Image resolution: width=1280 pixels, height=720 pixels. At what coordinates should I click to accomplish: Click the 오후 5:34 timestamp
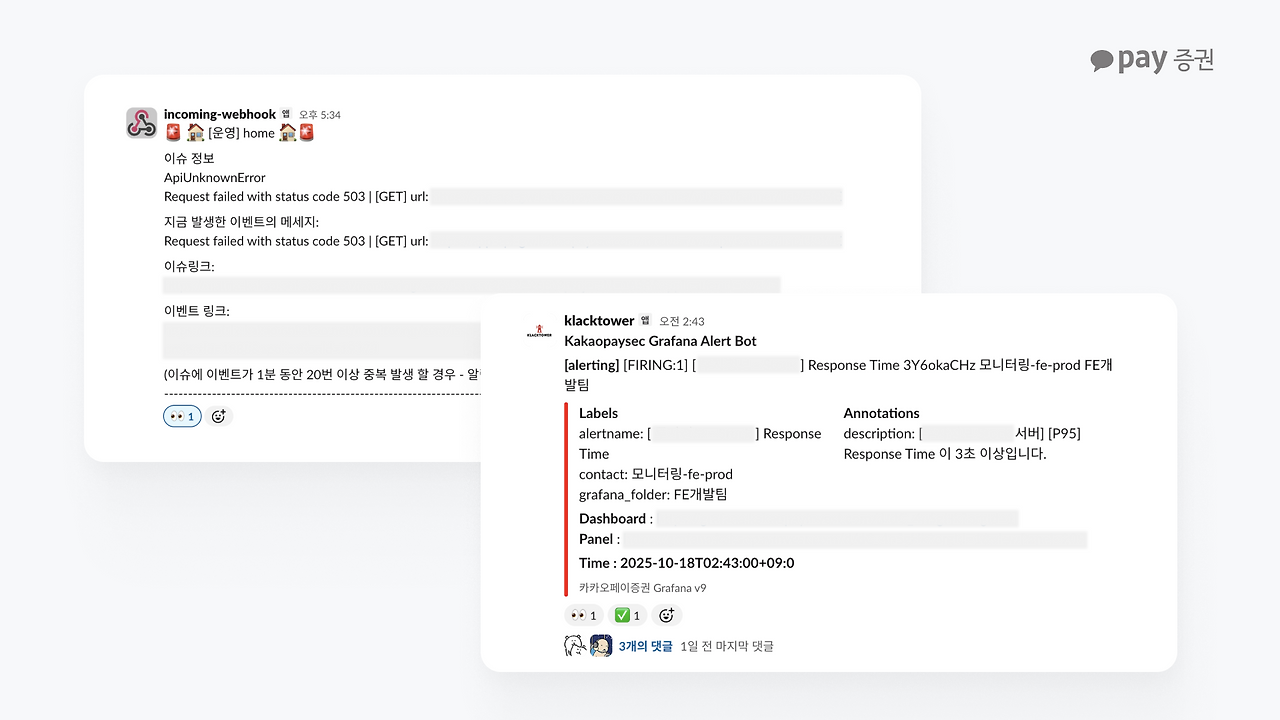click(320, 115)
